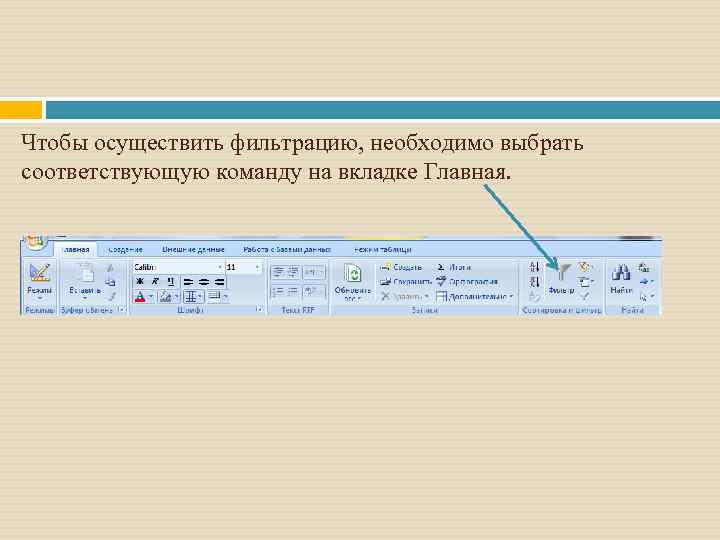Viewport: 720px width, 540px height.
Task: Click the advanced filter options icon
Action: click(x=585, y=281)
